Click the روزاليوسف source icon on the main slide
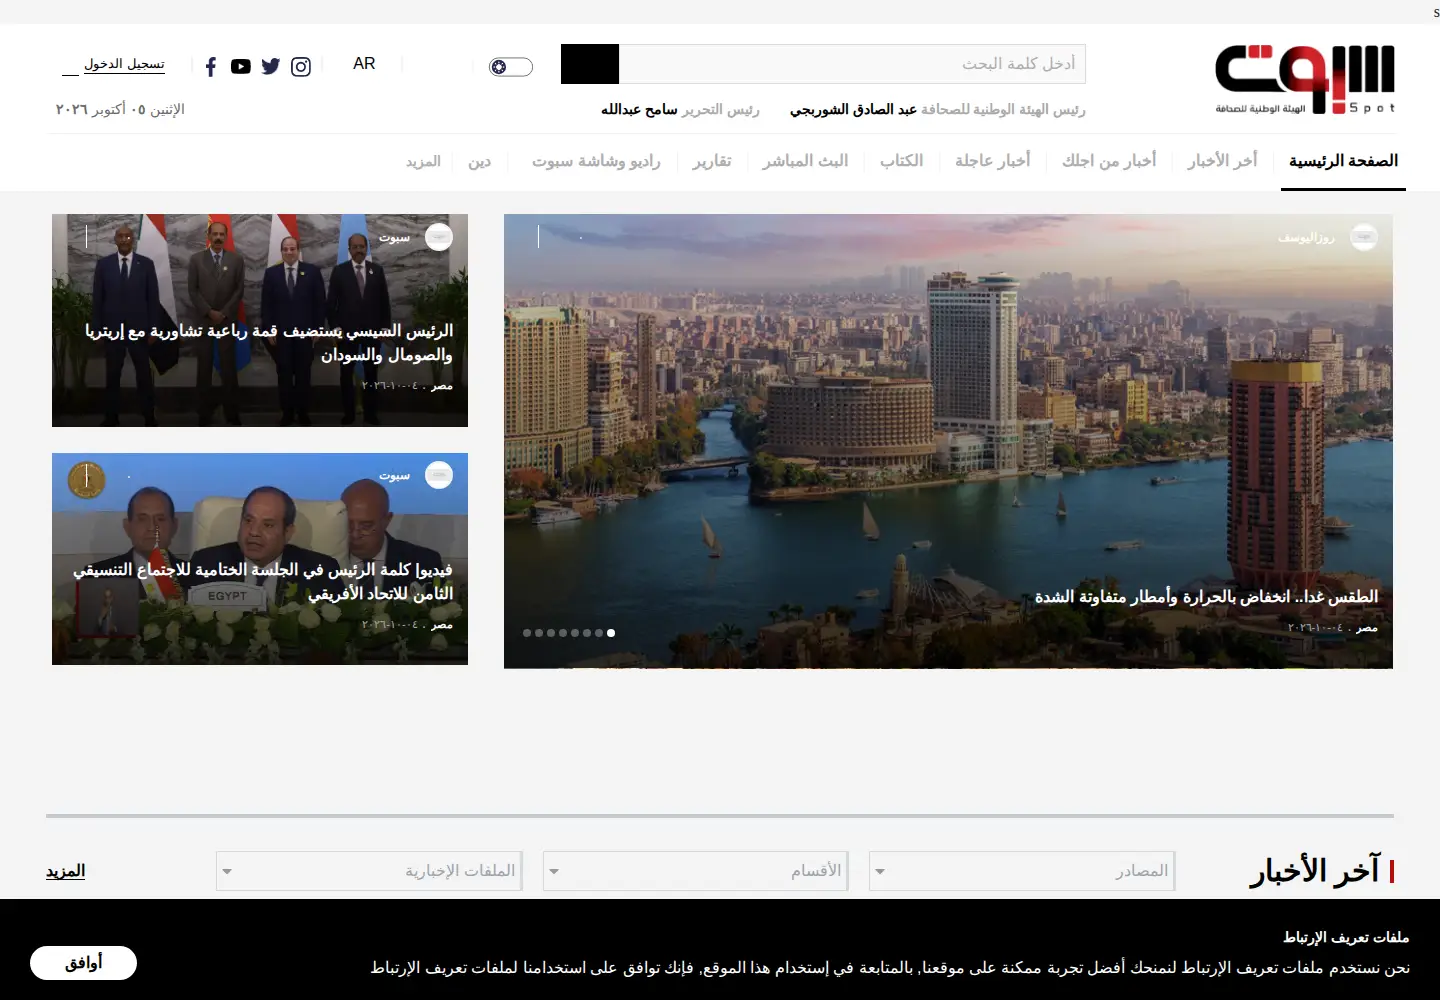This screenshot has width=1440, height=1000. click(x=1364, y=237)
